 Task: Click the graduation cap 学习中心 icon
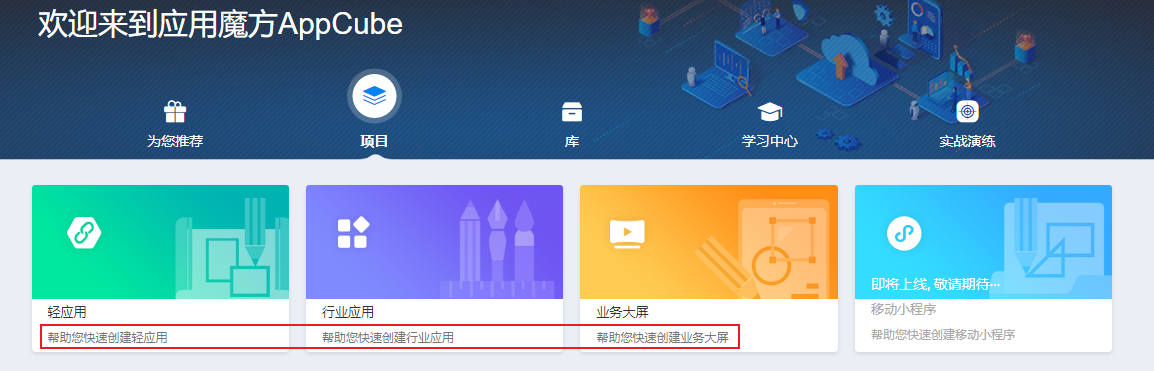pyautogui.click(x=770, y=112)
